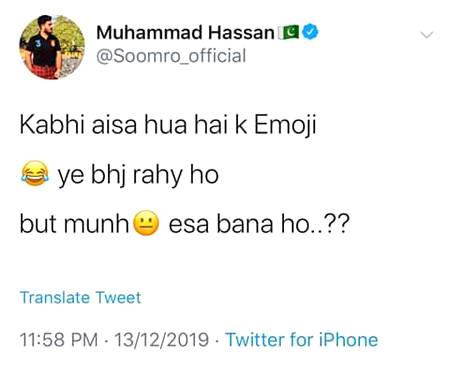Click the Pakistan flag emoji
The width and height of the screenshot is (450, 367).
[x=289, y=32]
